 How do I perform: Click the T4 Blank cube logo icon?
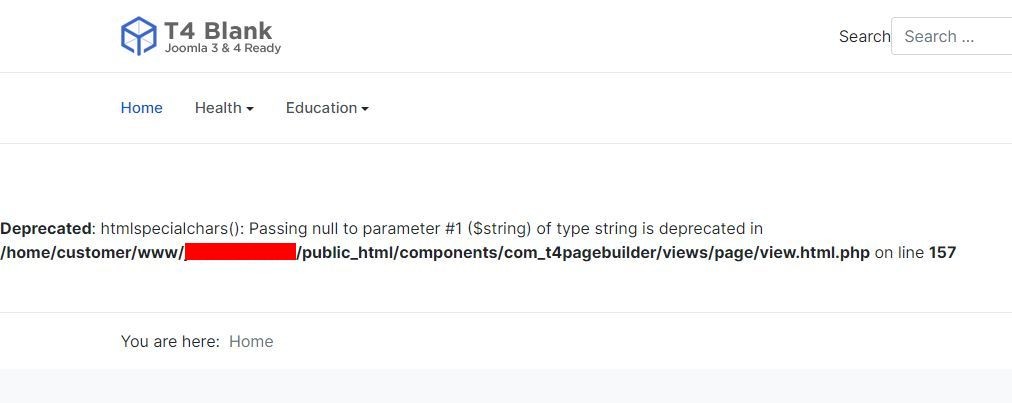[138, 36]
